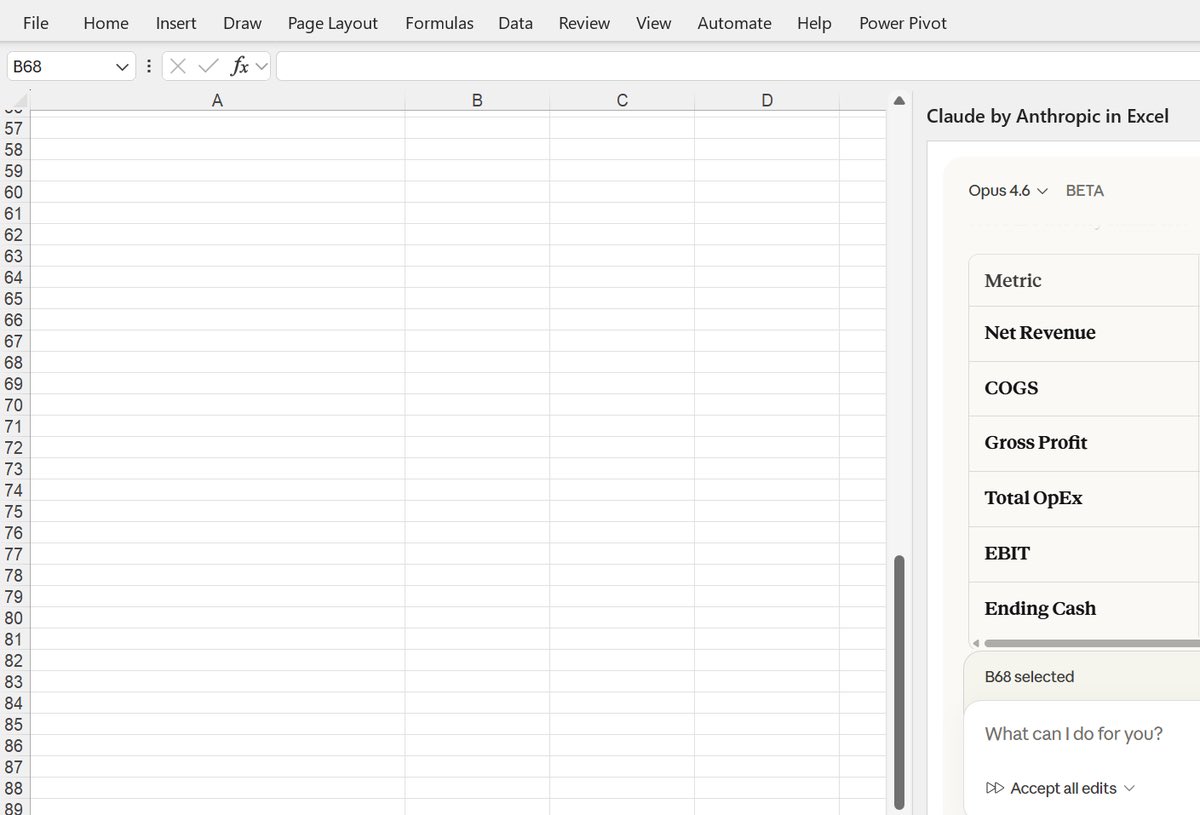Open the Power Pivot tab

(903, 22)
